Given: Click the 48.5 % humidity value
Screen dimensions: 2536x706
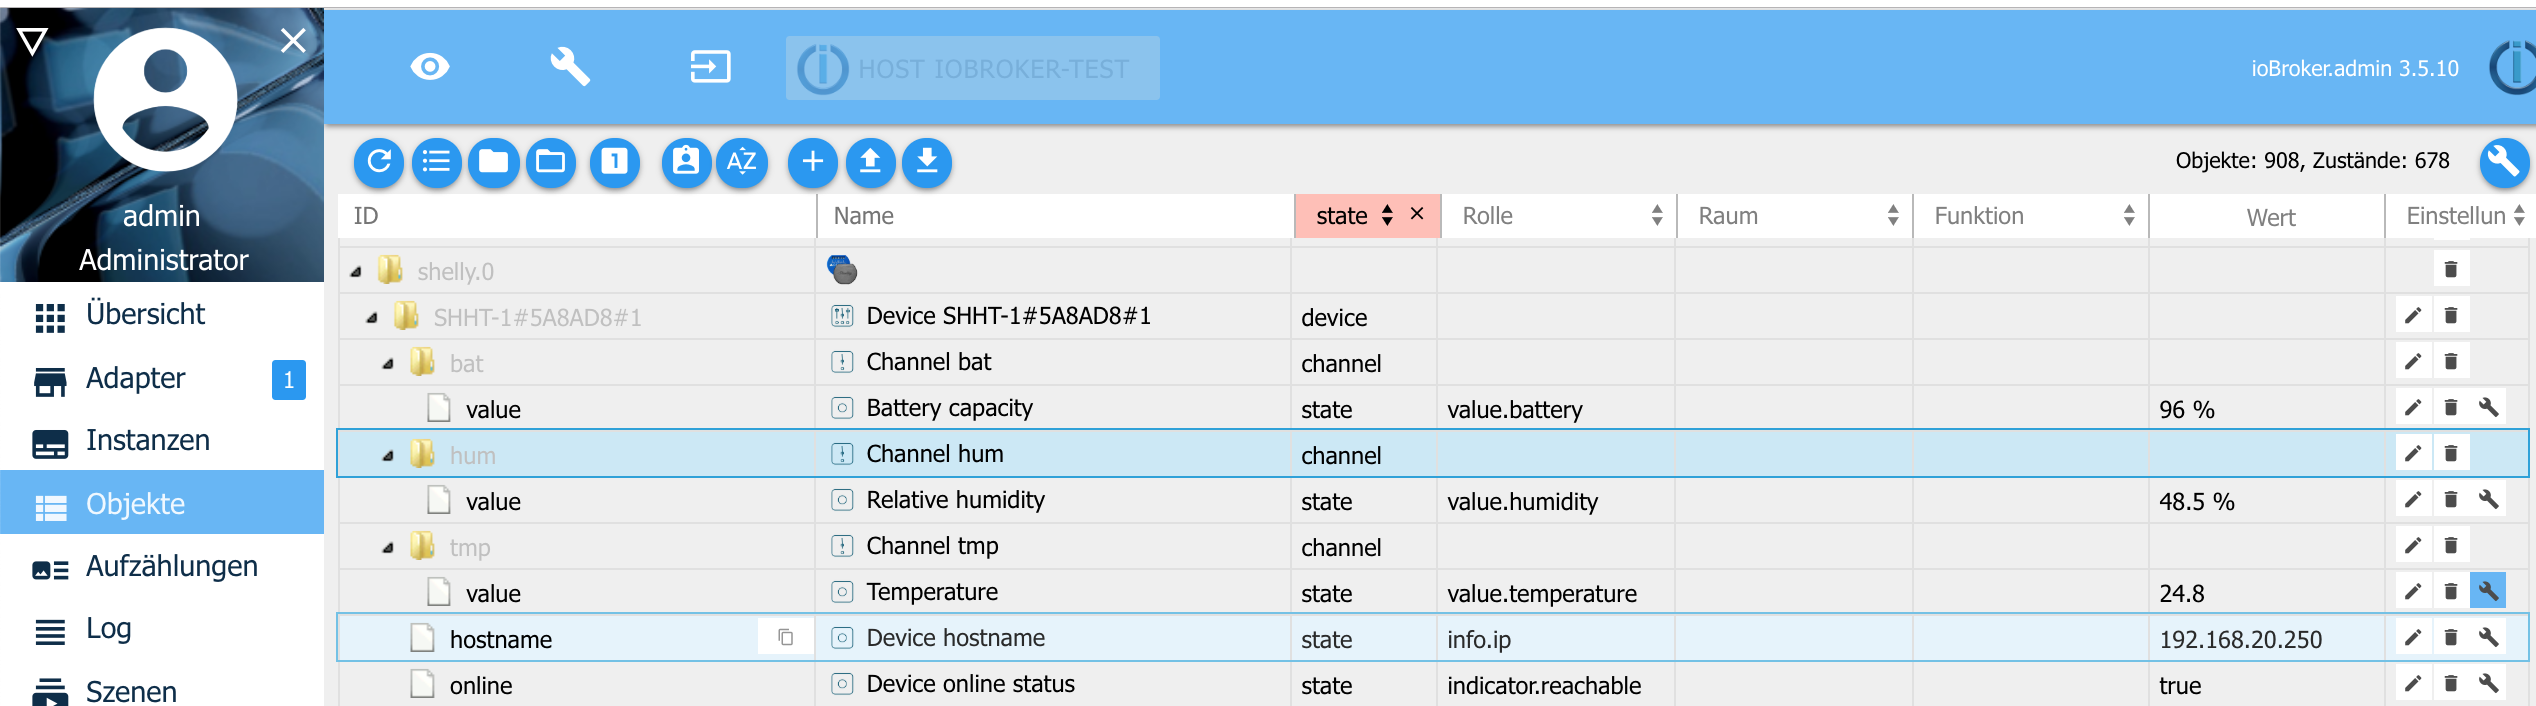Looking at the screenshot, I should tap(2197, 502).
